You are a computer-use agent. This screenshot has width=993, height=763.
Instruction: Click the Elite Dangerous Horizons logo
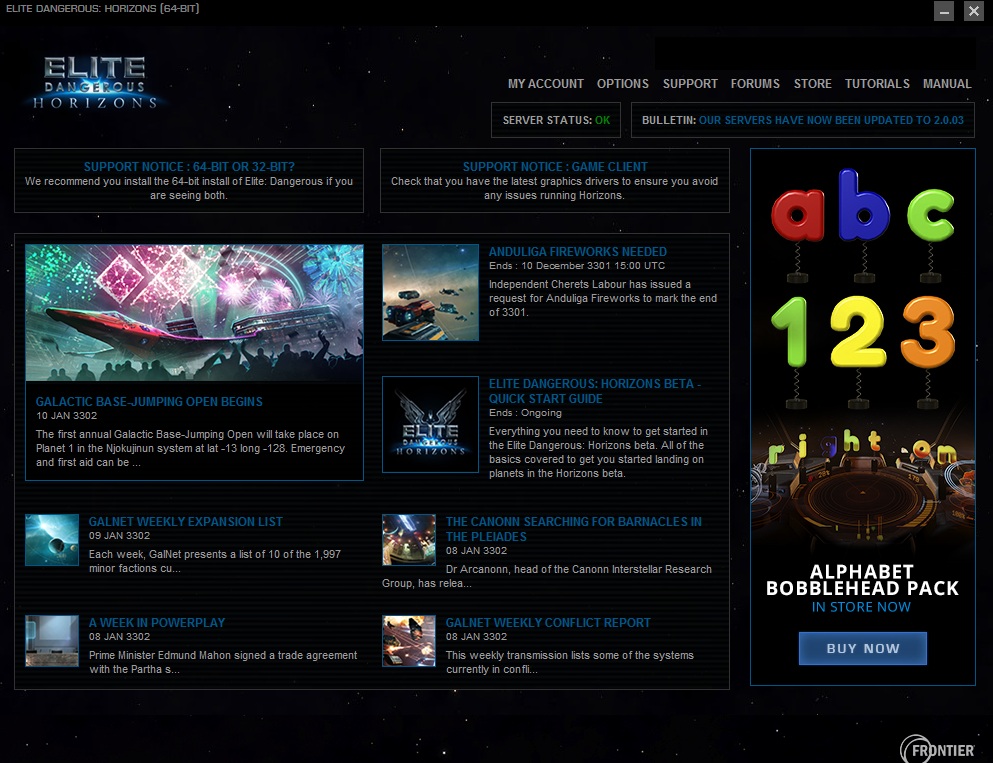coord(95,83)
